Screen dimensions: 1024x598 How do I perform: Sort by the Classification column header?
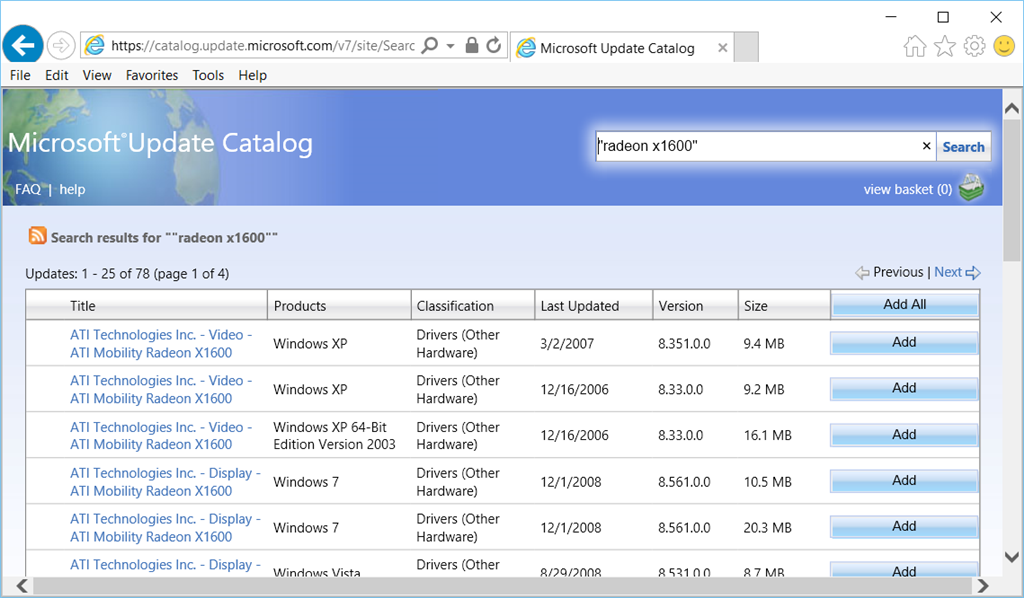coord(473,306)
